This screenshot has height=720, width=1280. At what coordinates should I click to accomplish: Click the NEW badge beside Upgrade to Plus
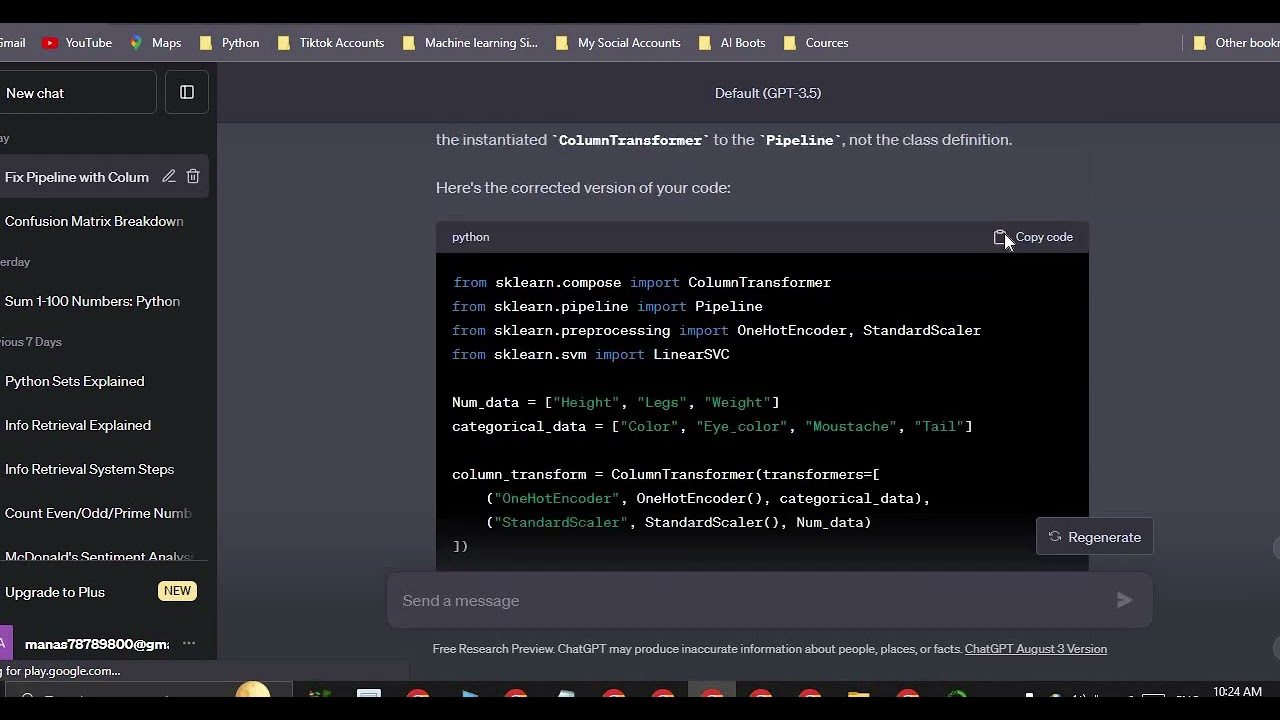[177, 591]
